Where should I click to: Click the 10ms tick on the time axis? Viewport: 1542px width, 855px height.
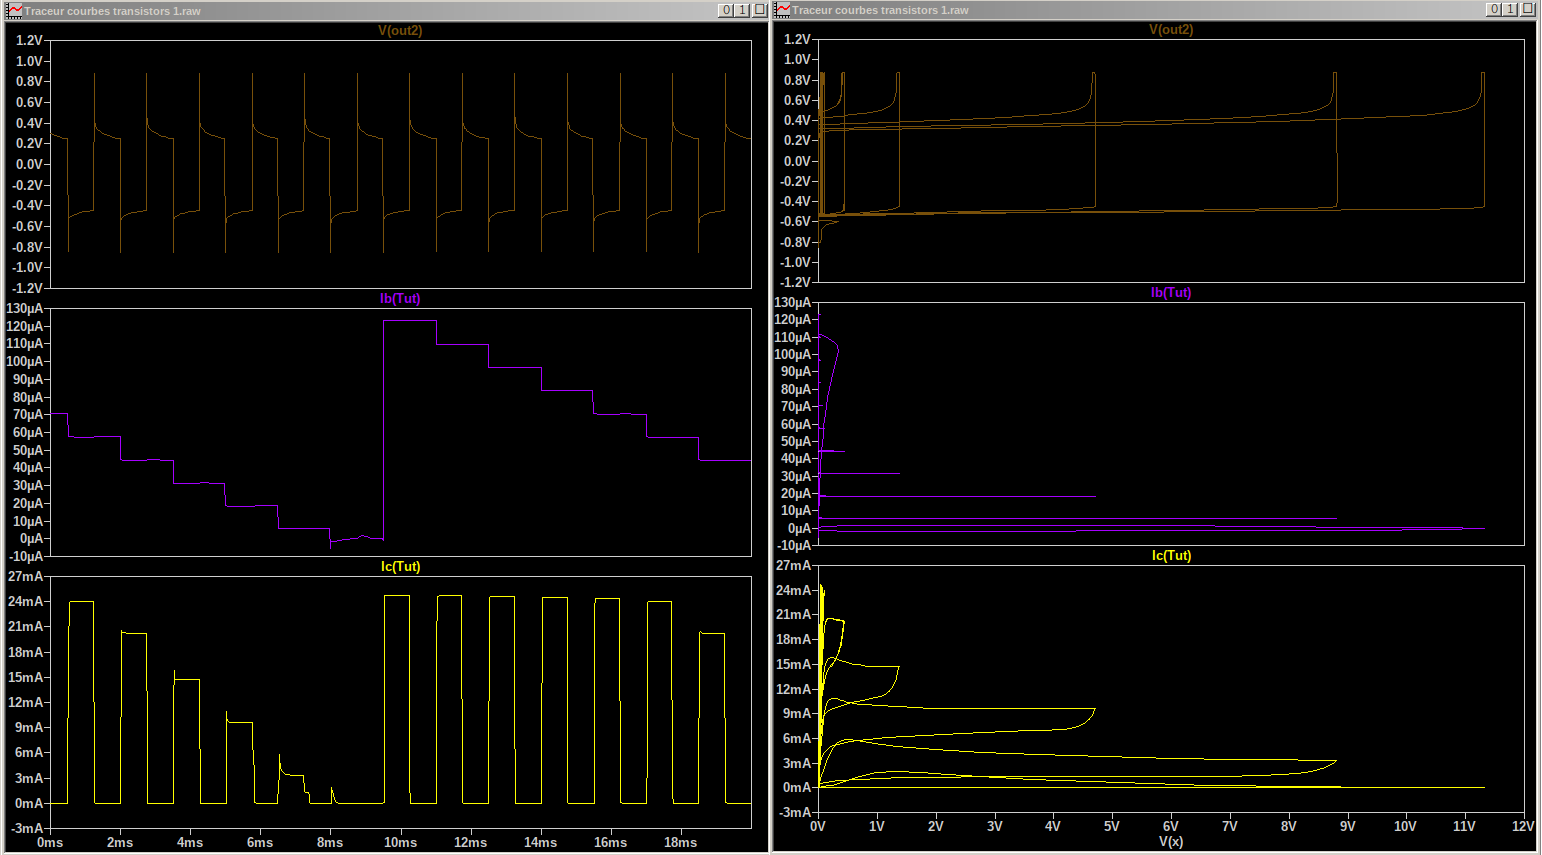[400, 843]
